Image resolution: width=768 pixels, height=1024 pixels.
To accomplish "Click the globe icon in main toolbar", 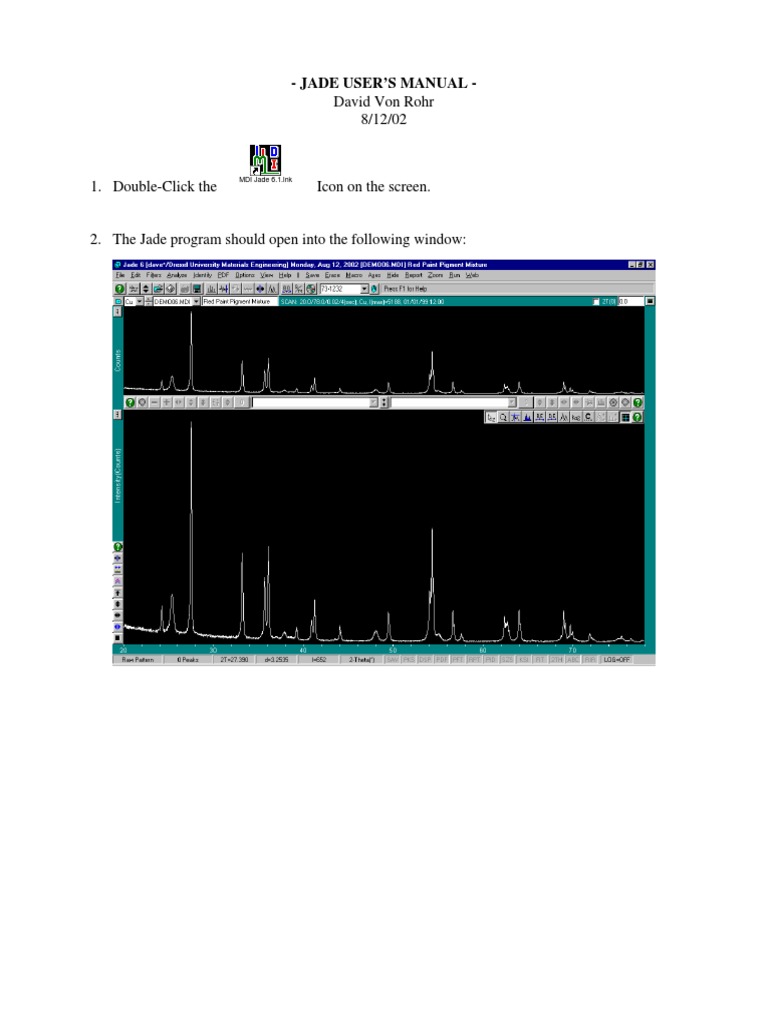I will pos(310,289).
